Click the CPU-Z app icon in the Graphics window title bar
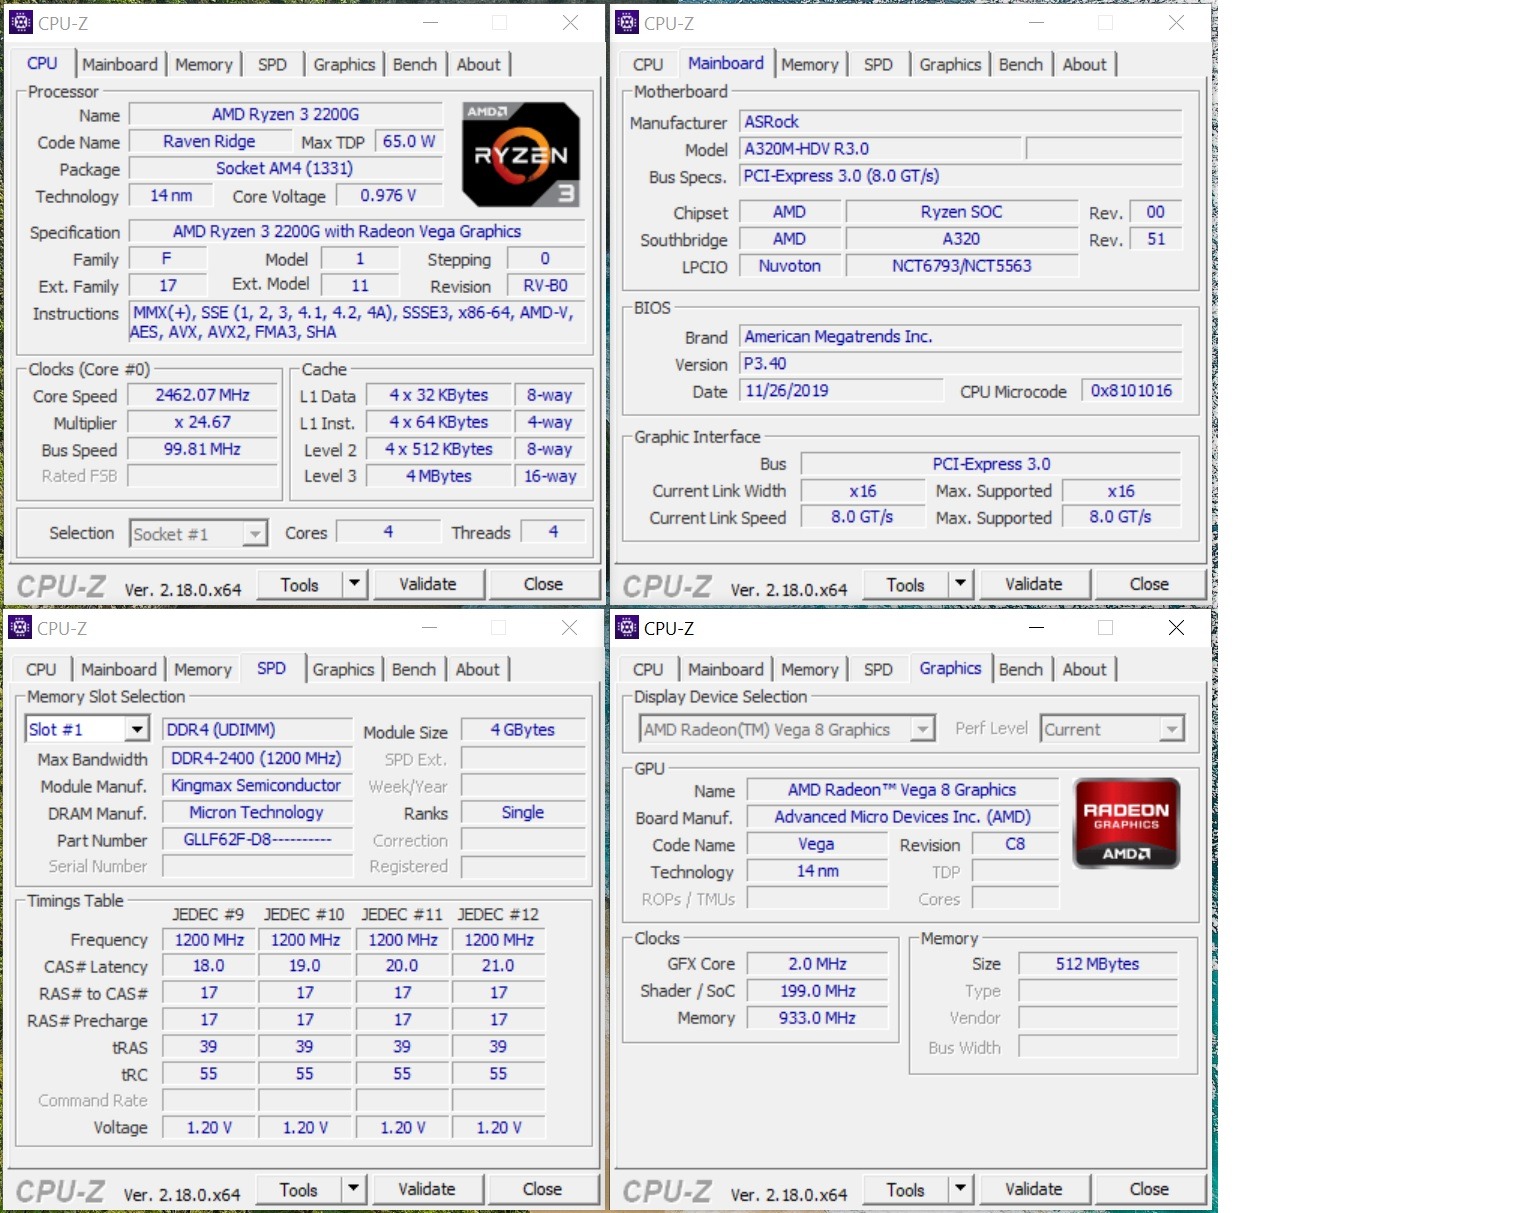The height and width of the screenshot is (1213, 1536). (627, 628)
